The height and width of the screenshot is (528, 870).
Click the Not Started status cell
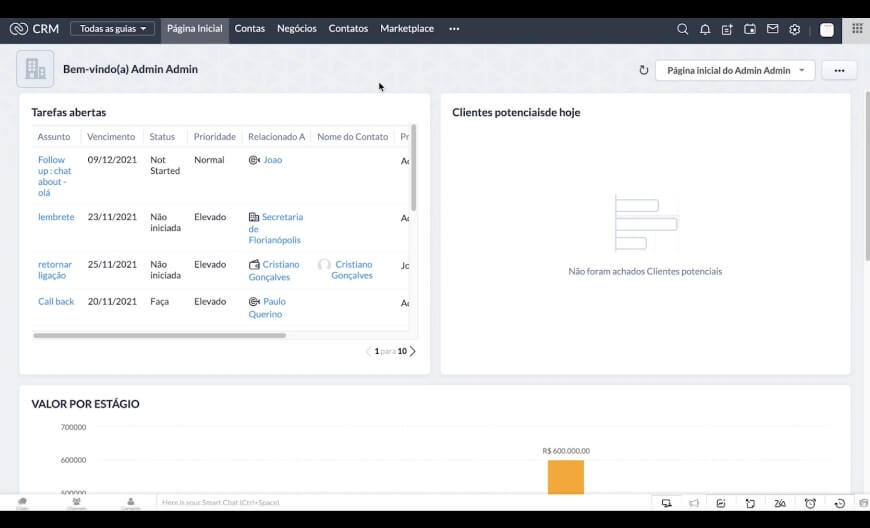tap(165, 165)
